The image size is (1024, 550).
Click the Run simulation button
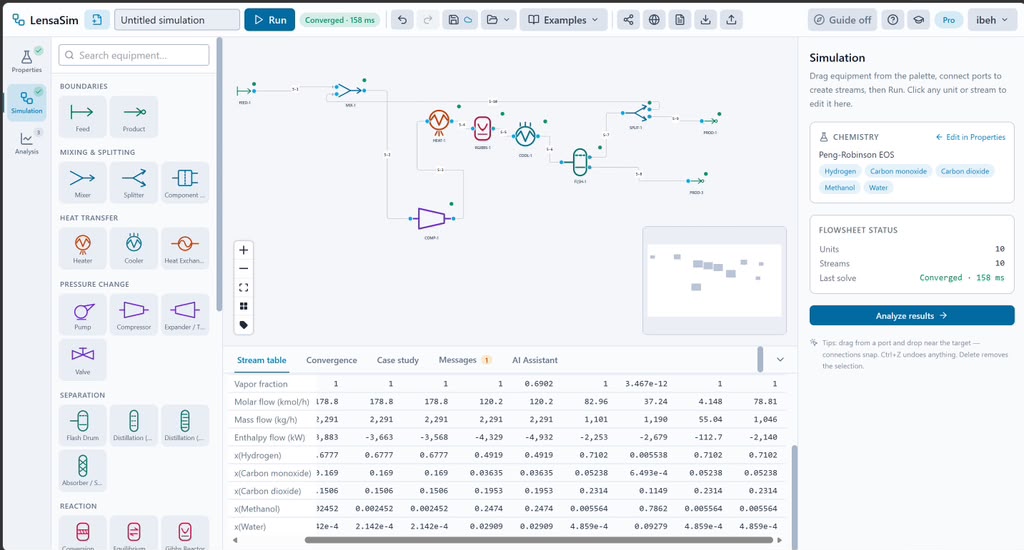click(x=269, y=20)
